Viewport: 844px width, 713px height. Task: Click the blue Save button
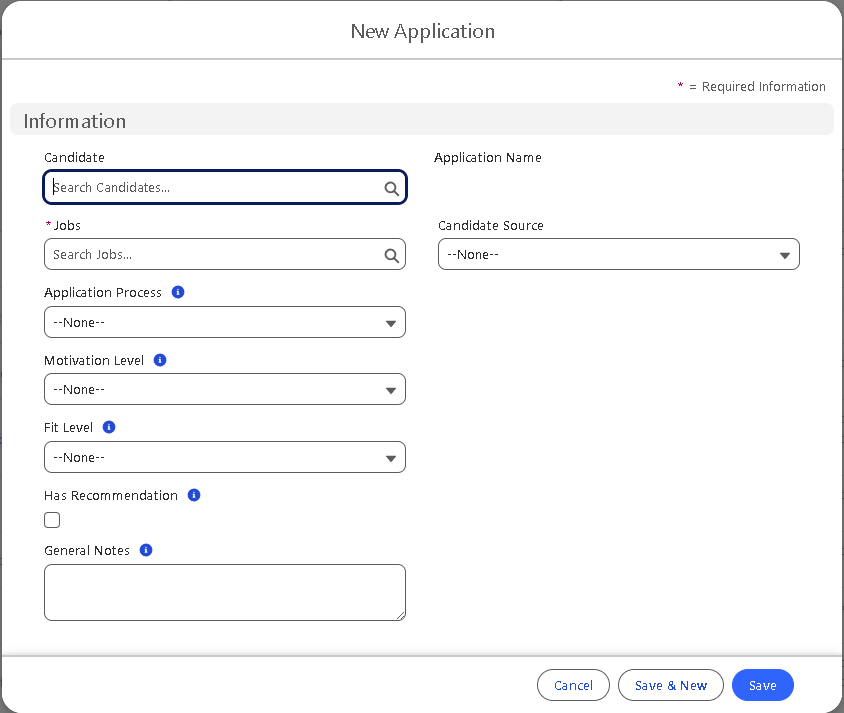[x=762, y=685]
